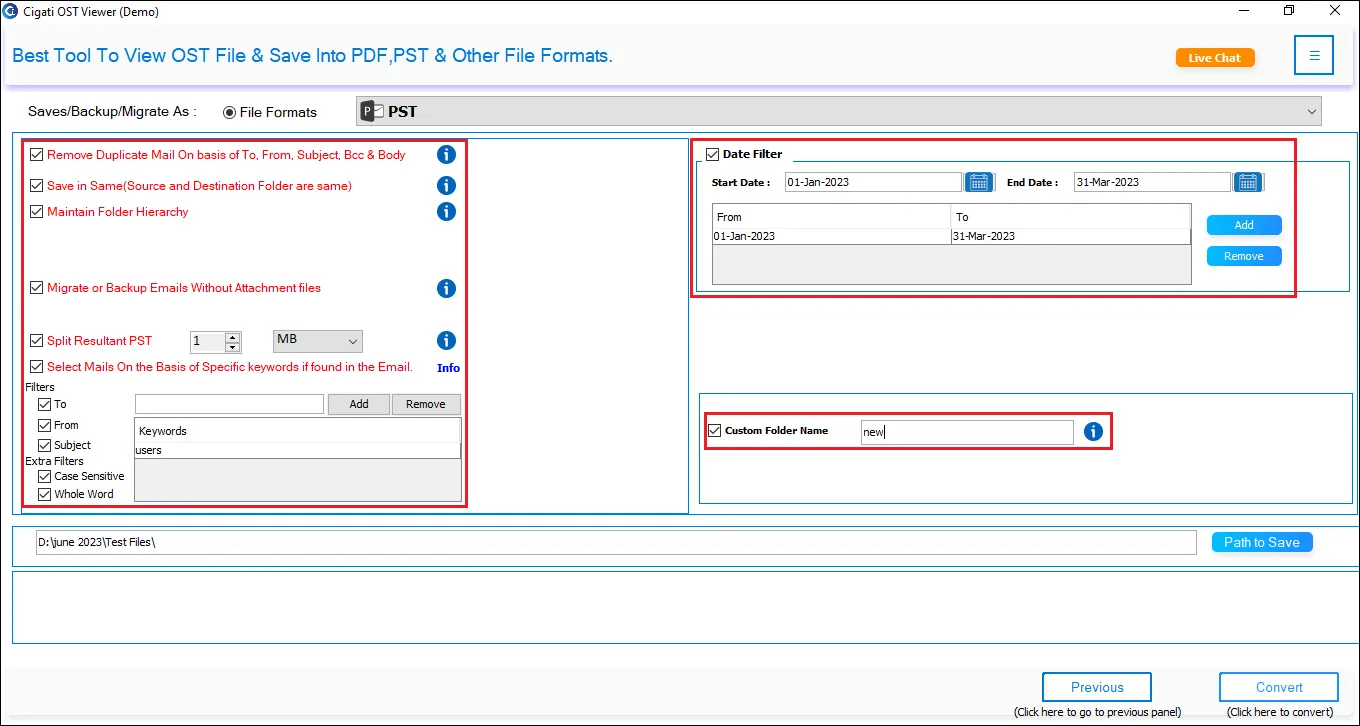1360x726 pixels.
Task: Click the Live Chat button
Action: 1214,58
